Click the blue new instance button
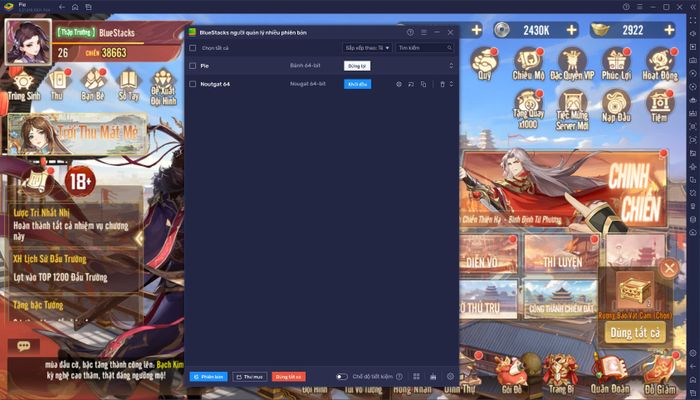Viewport: 700px width, 400px height. 208,377
